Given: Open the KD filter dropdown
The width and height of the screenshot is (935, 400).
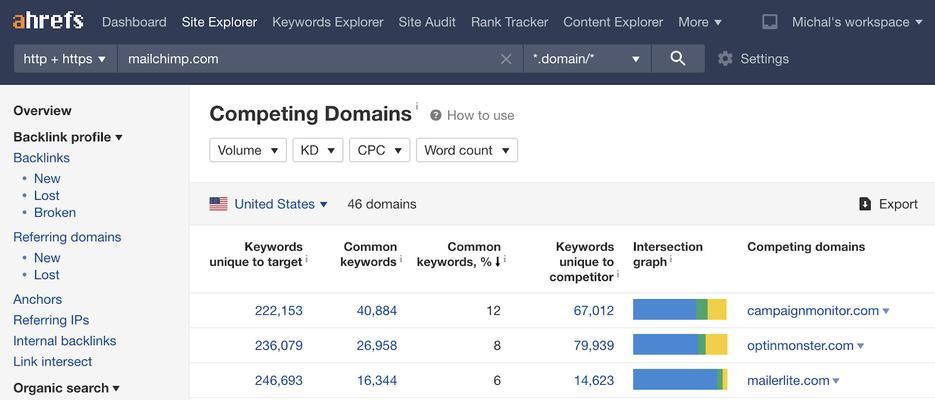Looking at the screenshot, I should pyautogui.click(x=318, y=150).
